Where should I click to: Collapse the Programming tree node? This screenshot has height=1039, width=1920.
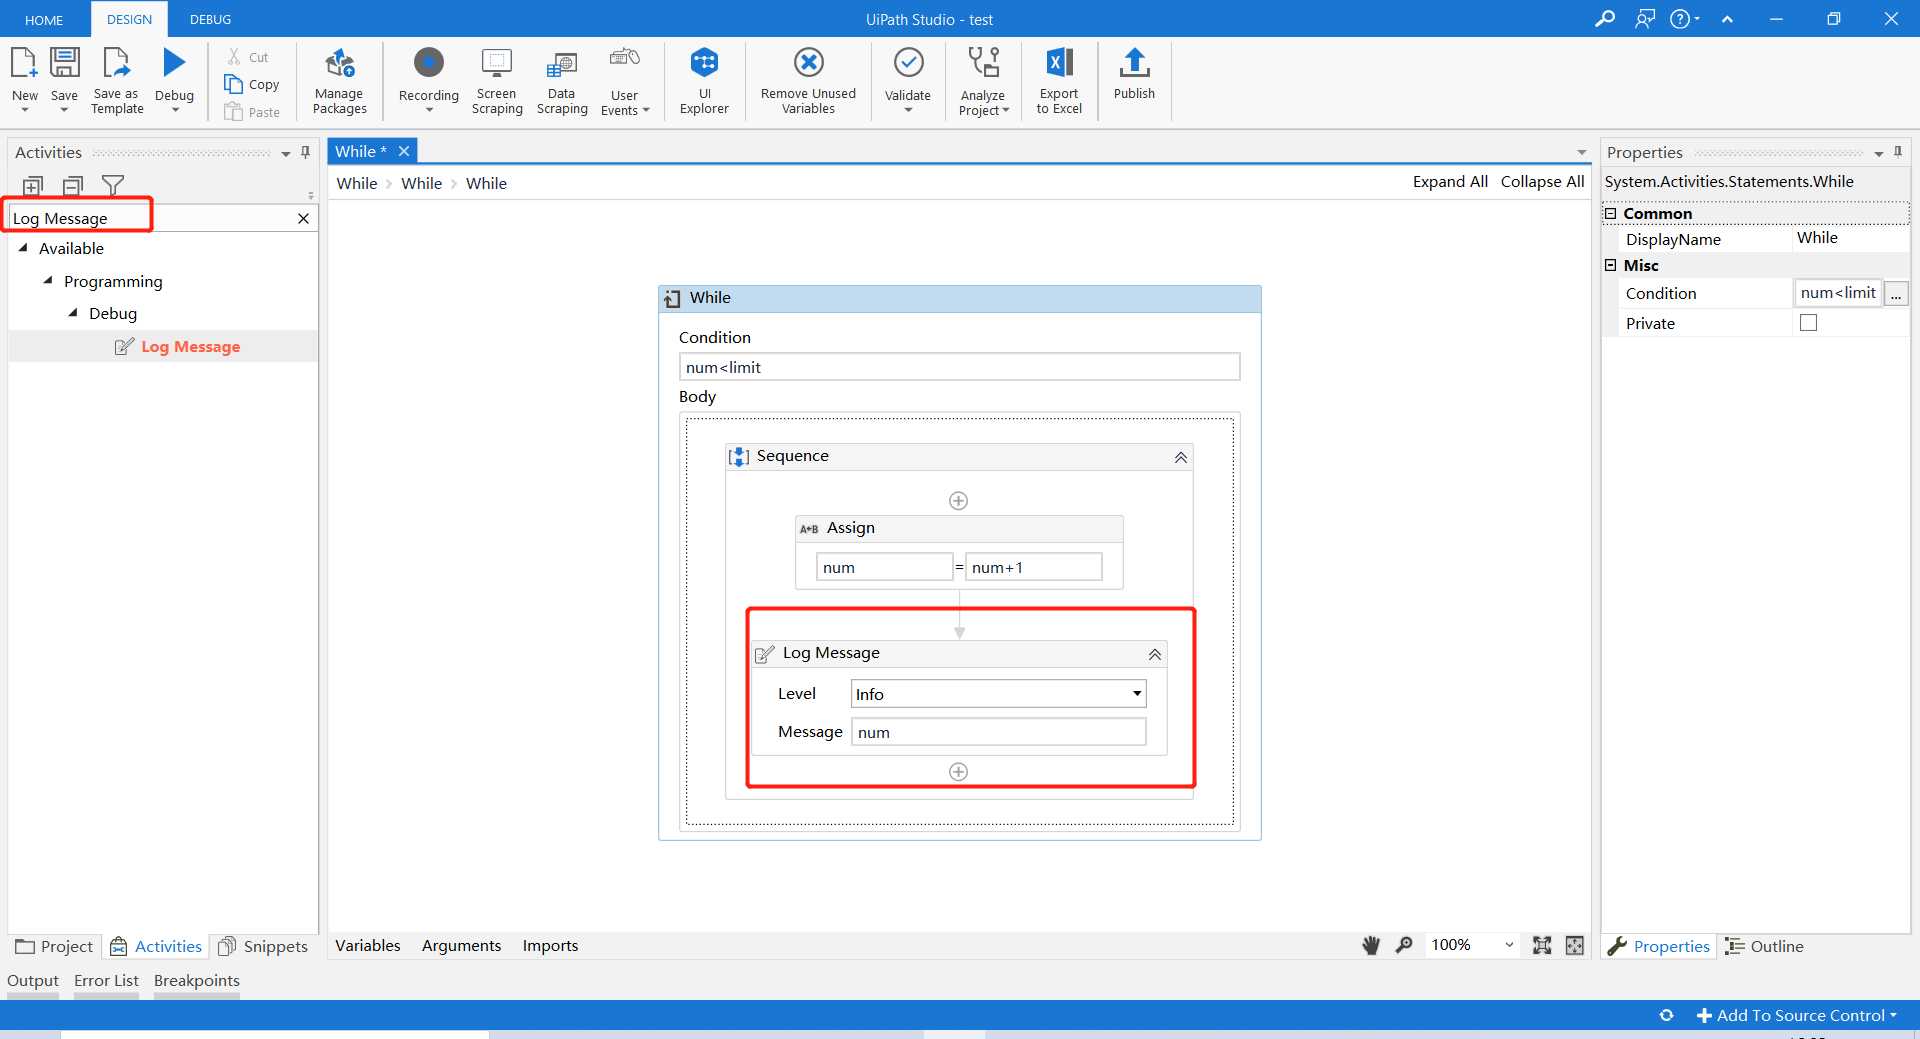pyautogui.click(x=48, y=280)
